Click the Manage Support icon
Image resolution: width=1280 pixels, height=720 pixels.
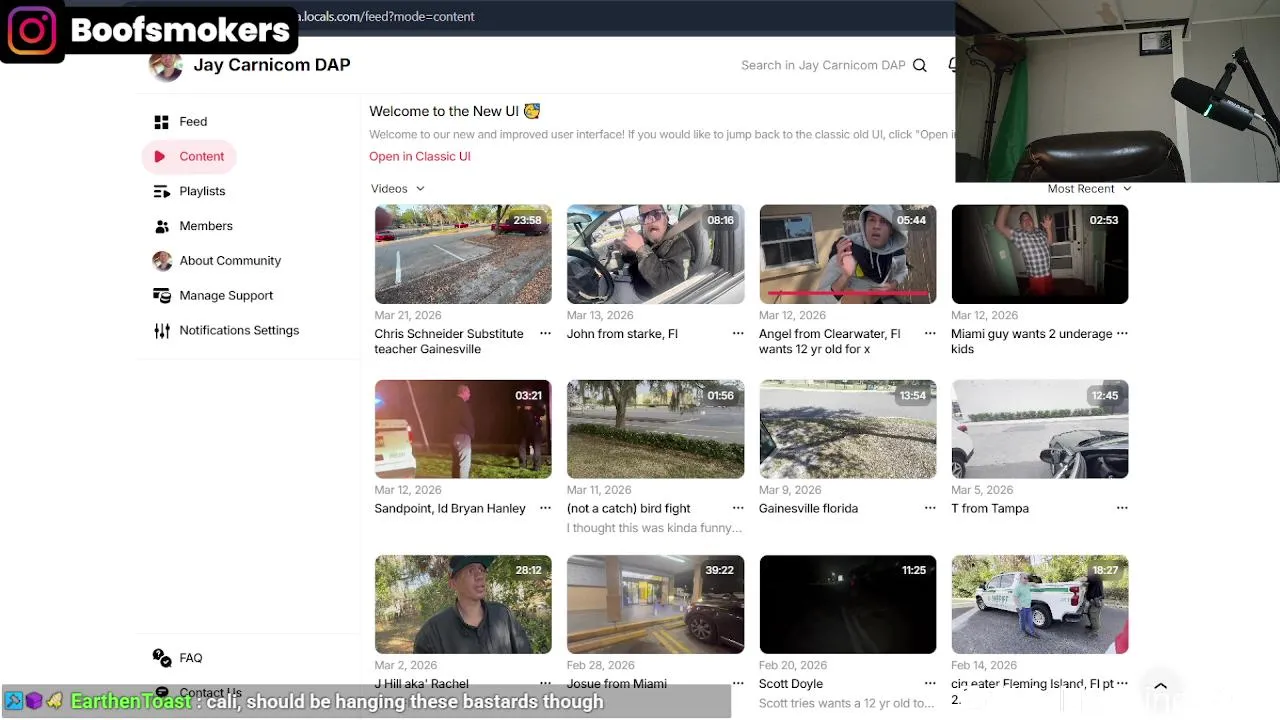(x=161, y=295)
